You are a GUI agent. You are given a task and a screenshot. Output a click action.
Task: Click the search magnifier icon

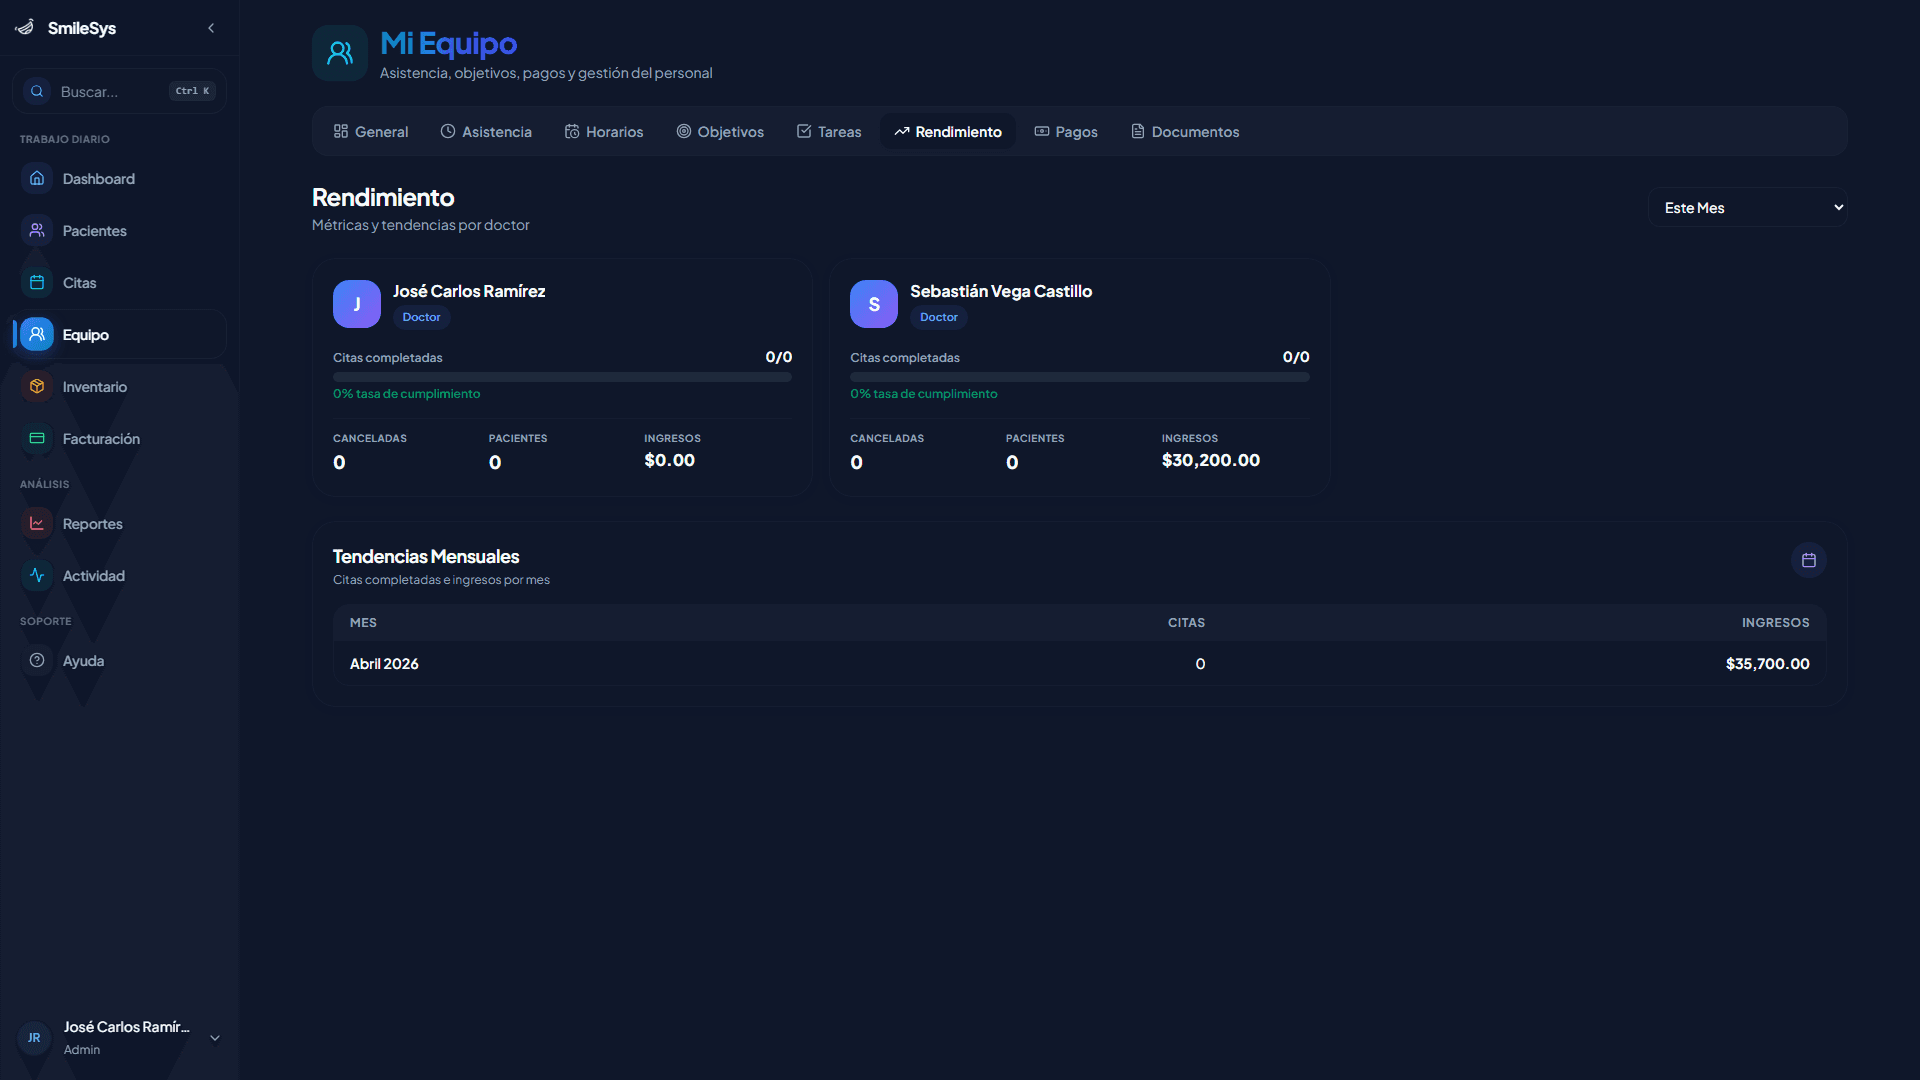(x=37, y=91)
